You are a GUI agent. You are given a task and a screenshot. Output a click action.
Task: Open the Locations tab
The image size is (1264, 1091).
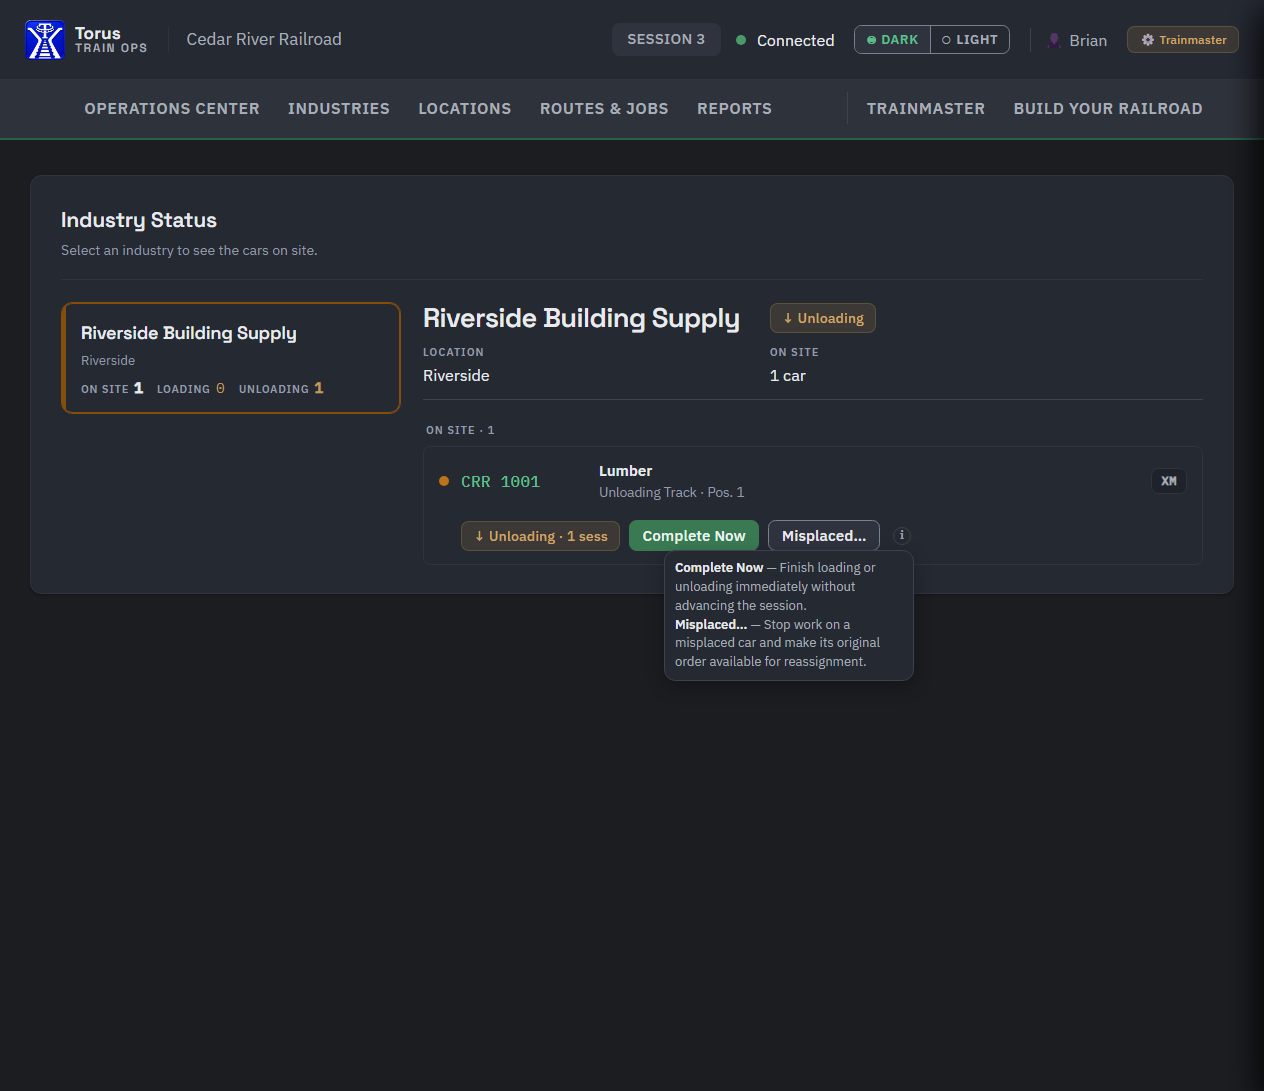tap(465, 109)
